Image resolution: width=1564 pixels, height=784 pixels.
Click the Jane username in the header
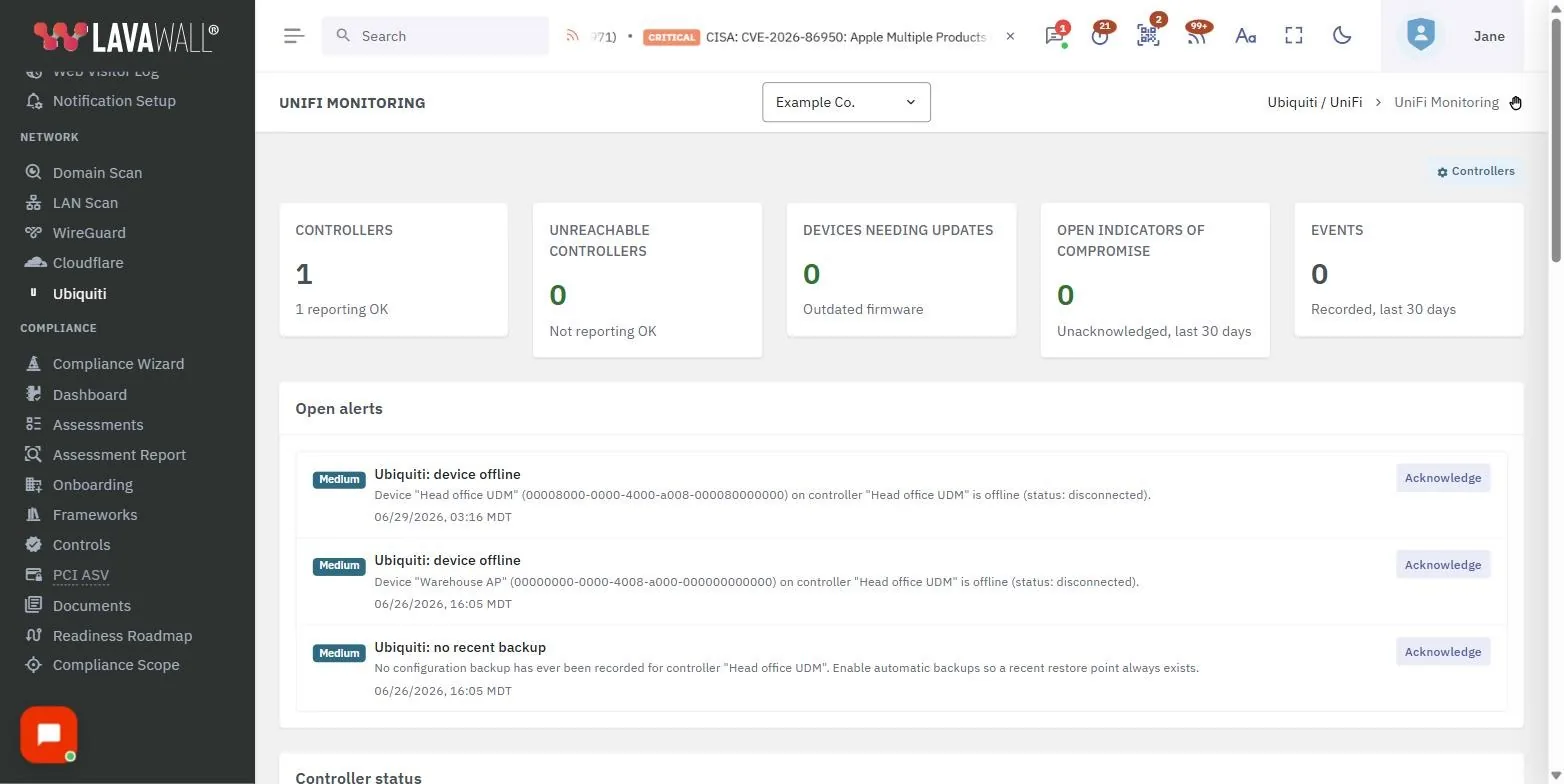pyautogui.click(x=1489, y=36)
